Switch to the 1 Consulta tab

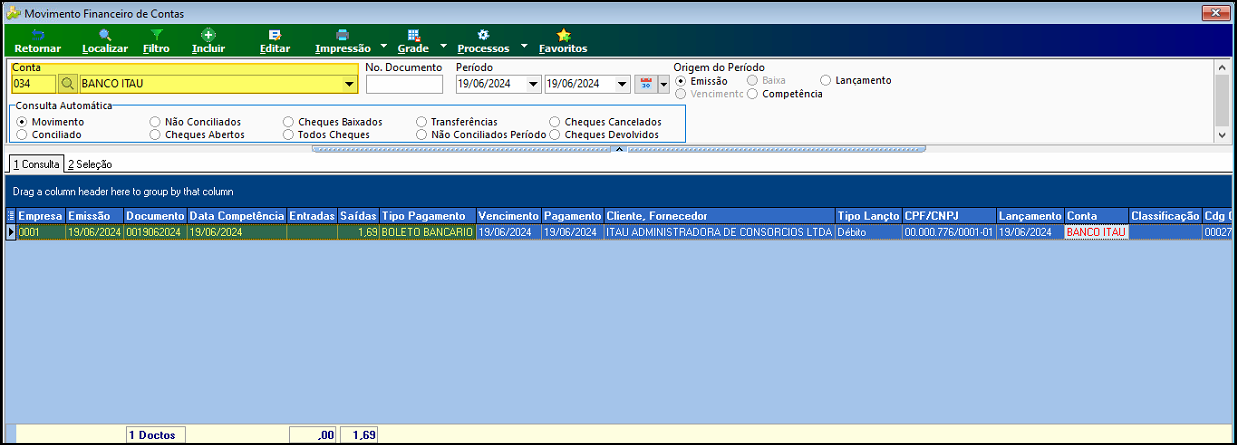36,164
